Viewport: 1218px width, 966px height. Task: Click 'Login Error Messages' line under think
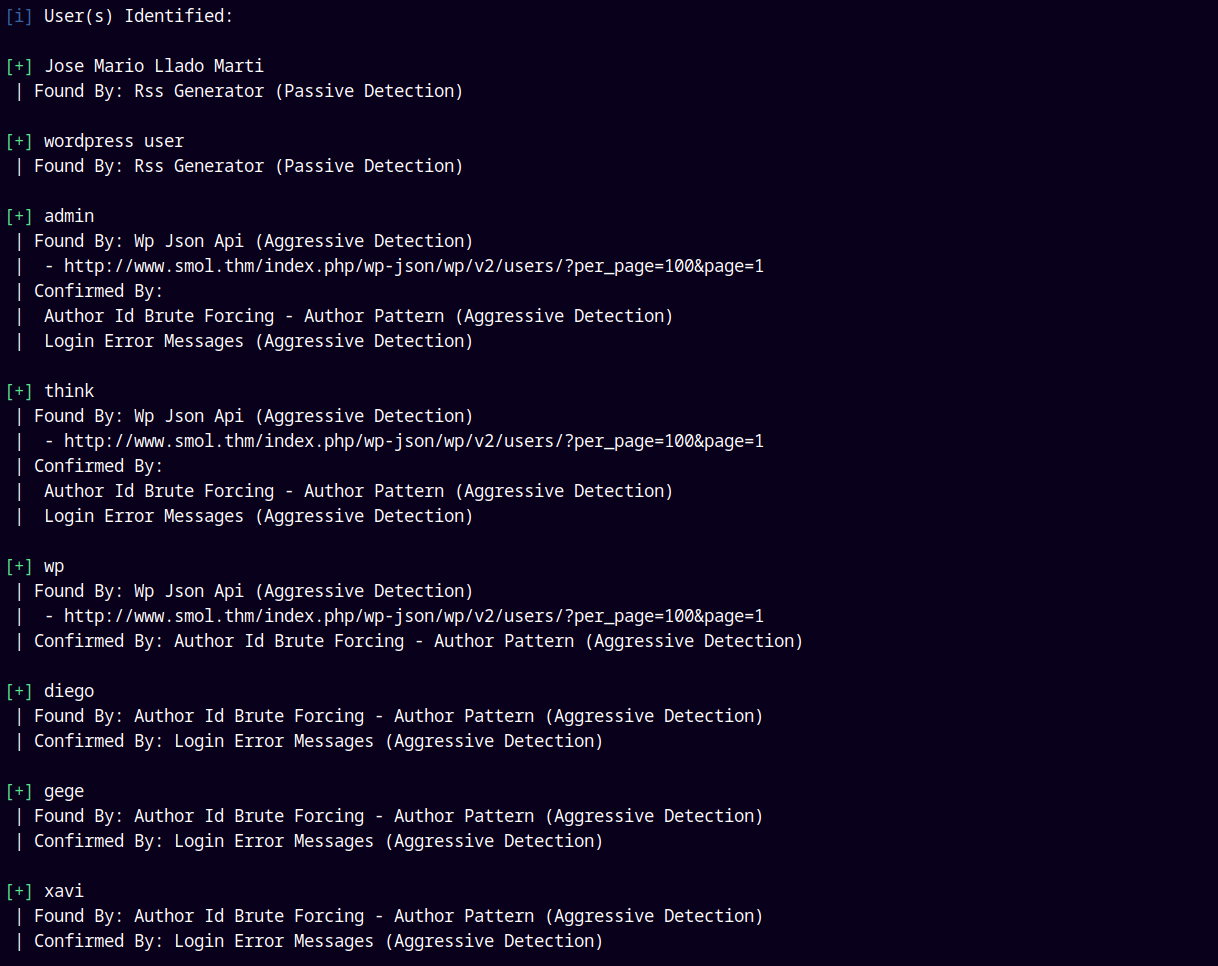(x=258, y=516)
